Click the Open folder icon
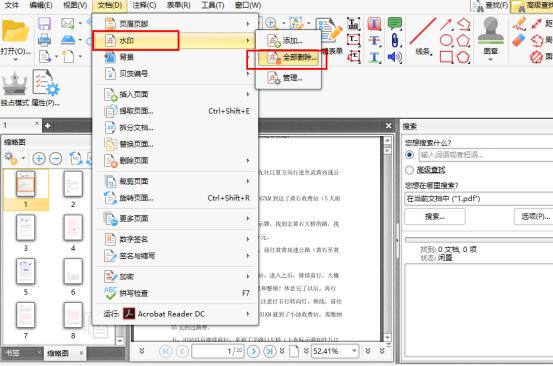 [x=15, y=32]
